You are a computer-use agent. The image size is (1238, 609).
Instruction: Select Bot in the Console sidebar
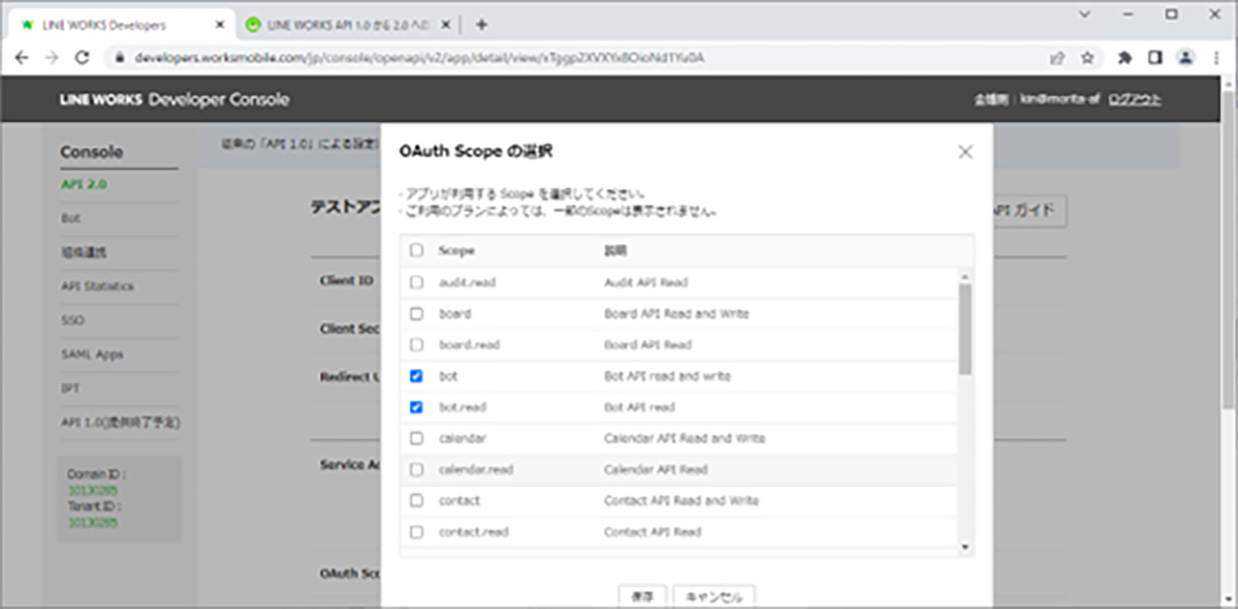coord(70,218)
